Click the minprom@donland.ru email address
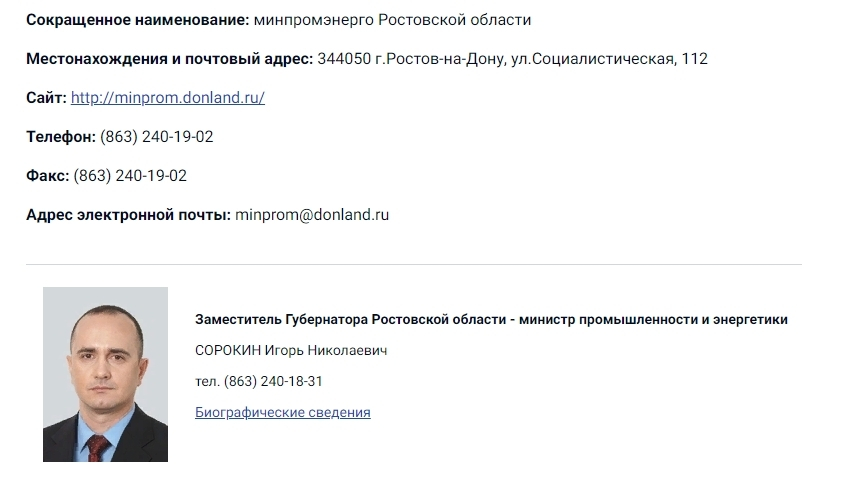 (312, 215)
